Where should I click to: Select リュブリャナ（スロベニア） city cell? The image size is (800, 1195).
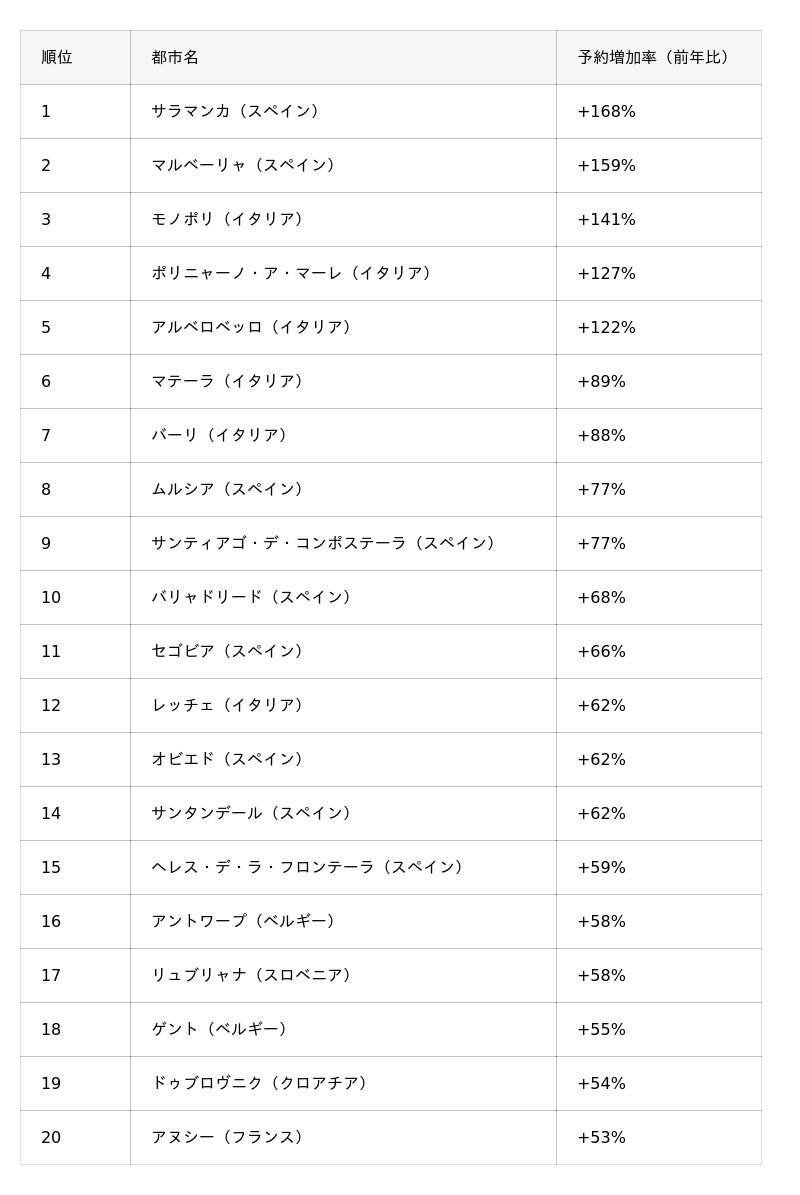coord(254,976)
